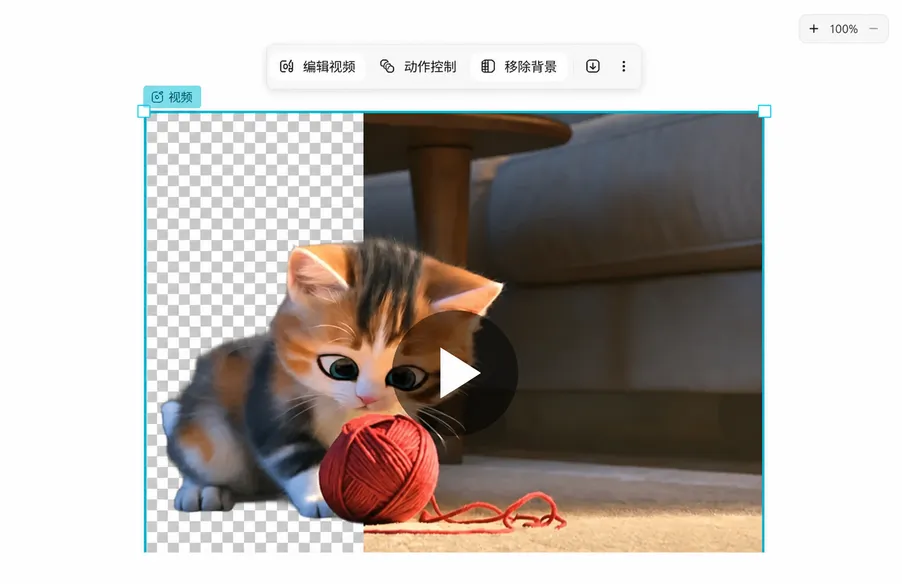Click the download icon in toolbar
The width and height of the screenshot is (902, 584).
[x=593, y=66]
